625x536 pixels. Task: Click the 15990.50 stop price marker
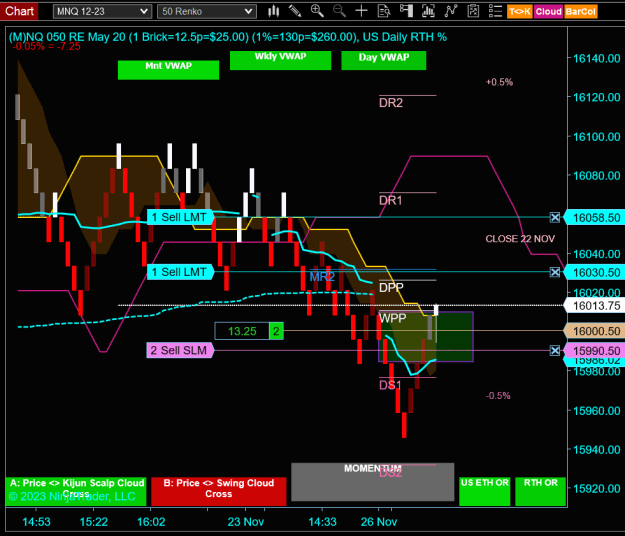[594, 351]
